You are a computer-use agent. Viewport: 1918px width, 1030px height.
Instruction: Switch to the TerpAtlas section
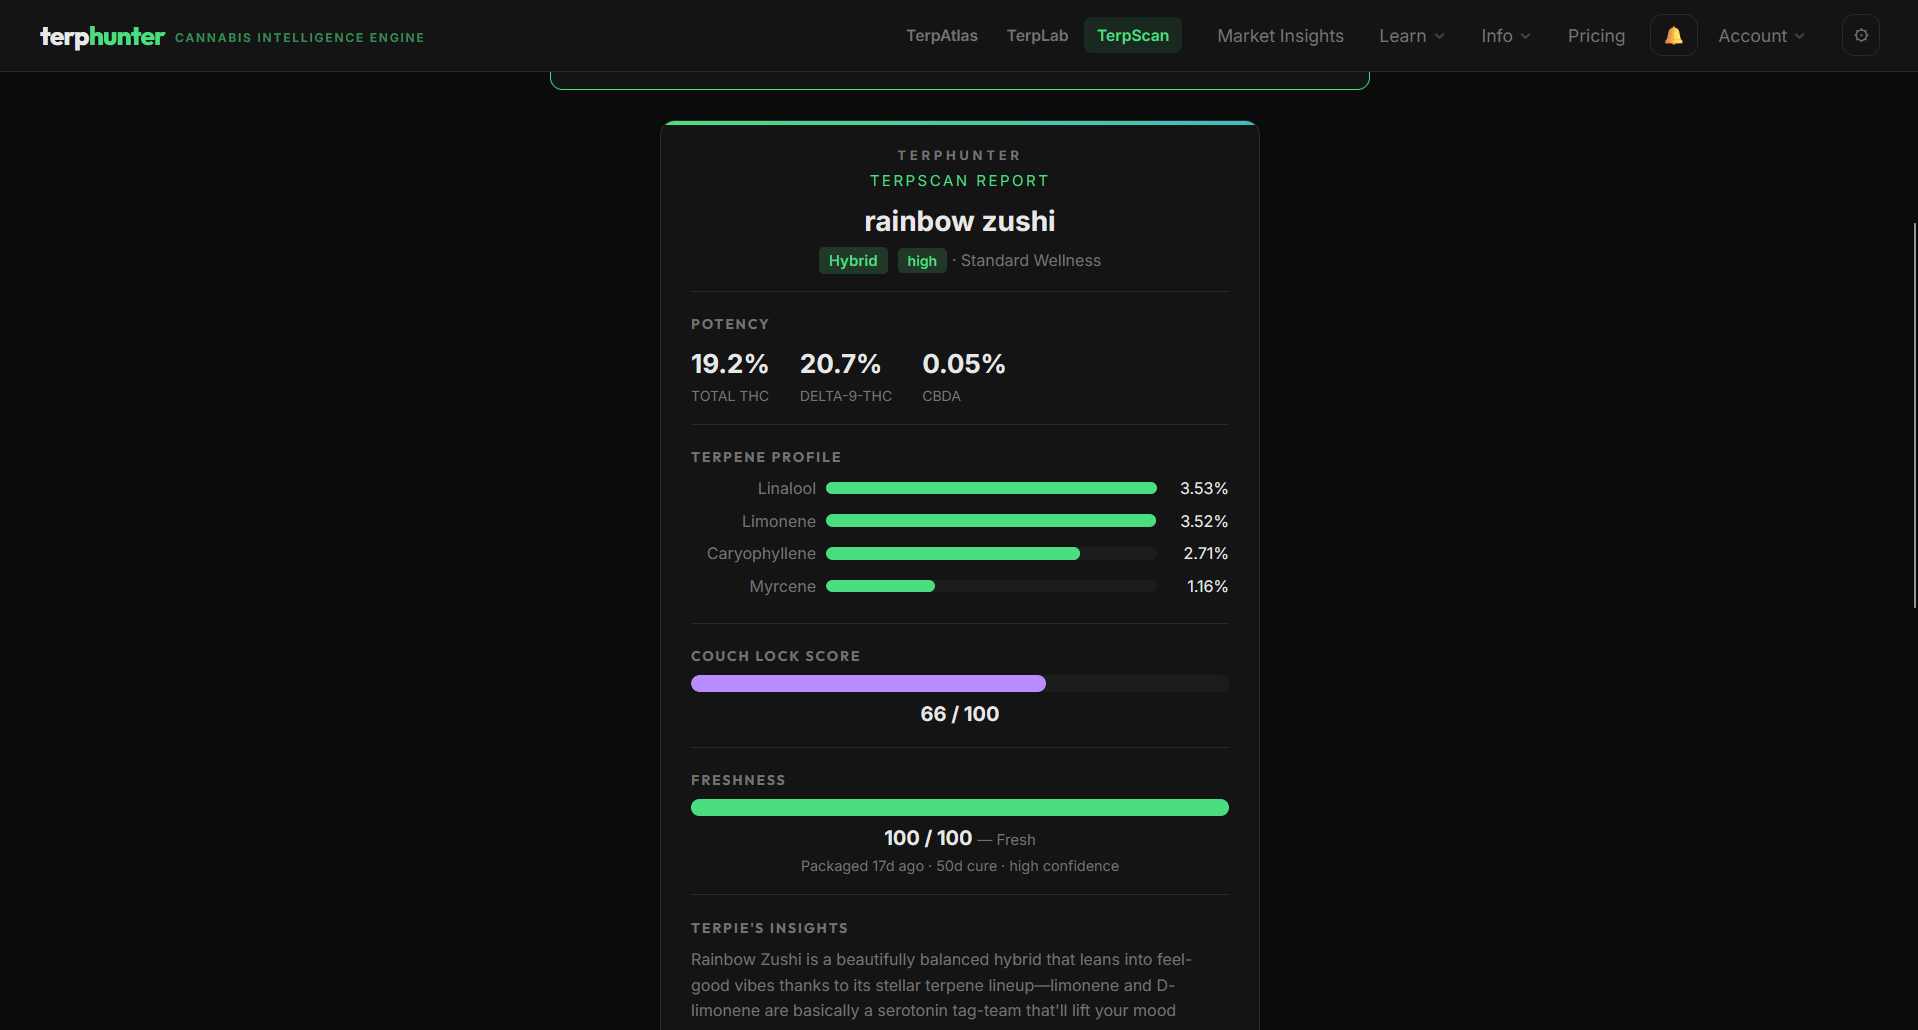click(941, 35)
